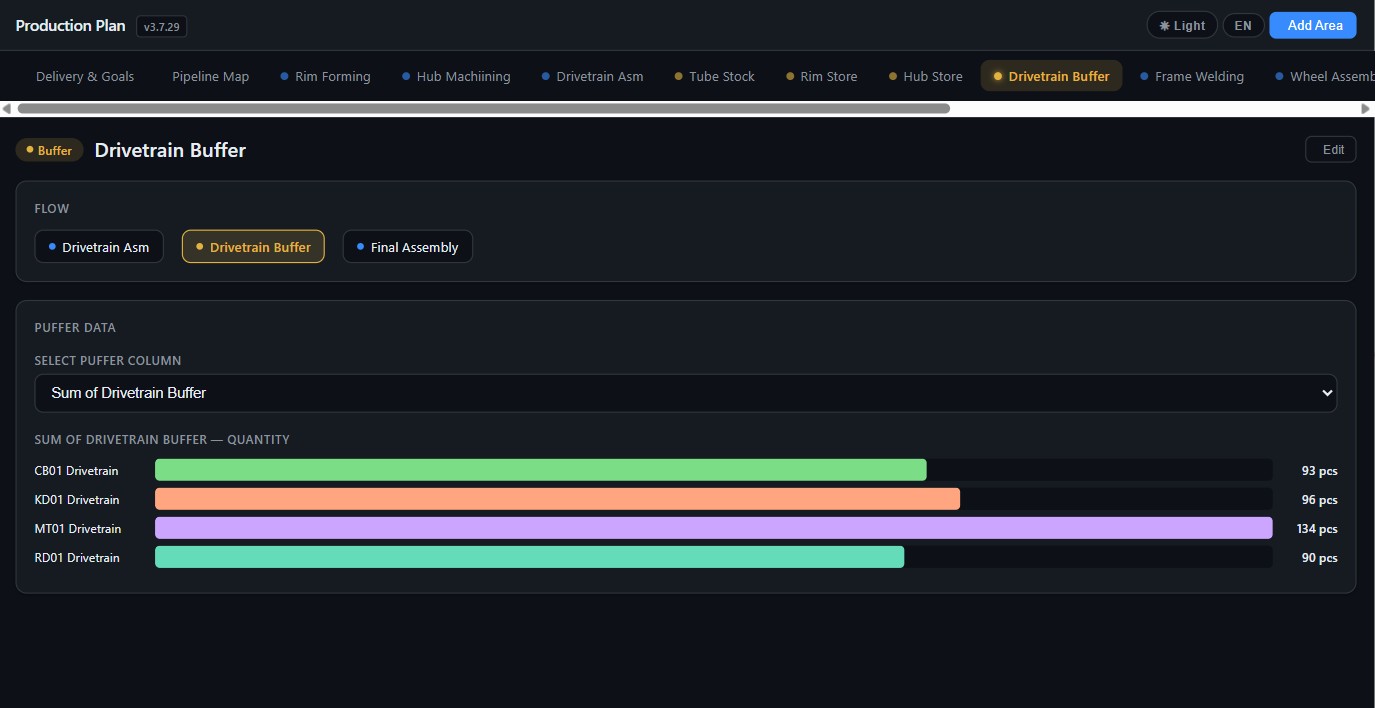Click the RD01 Drivetrain row label
The image size is (1375, 708).
[x=77, y=557]
